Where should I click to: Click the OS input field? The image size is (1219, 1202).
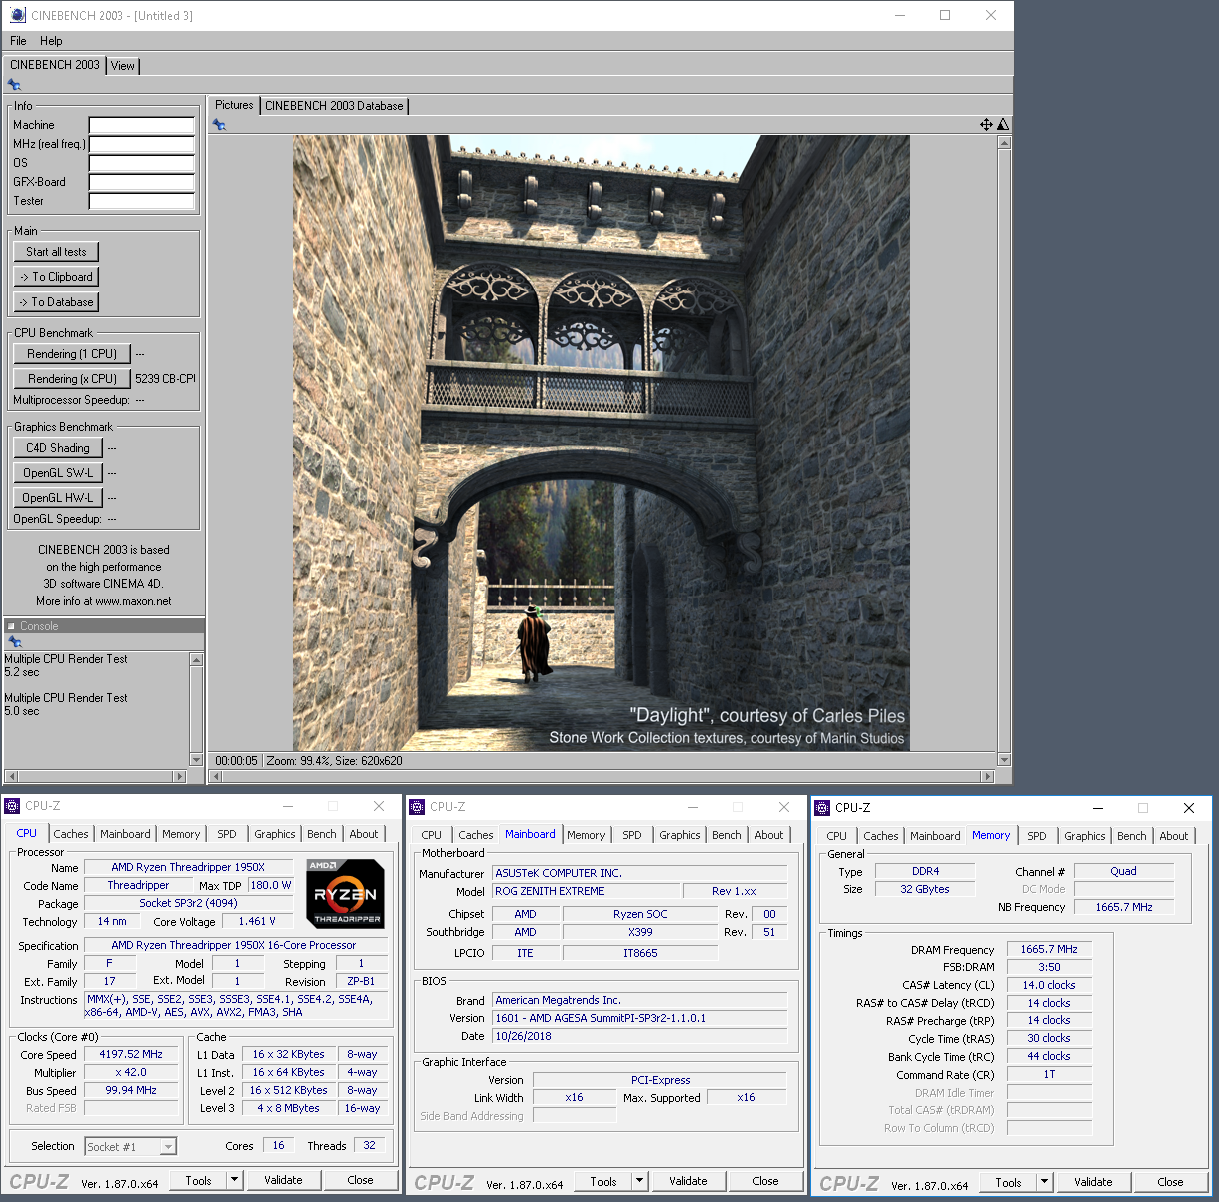pos(142,163)
